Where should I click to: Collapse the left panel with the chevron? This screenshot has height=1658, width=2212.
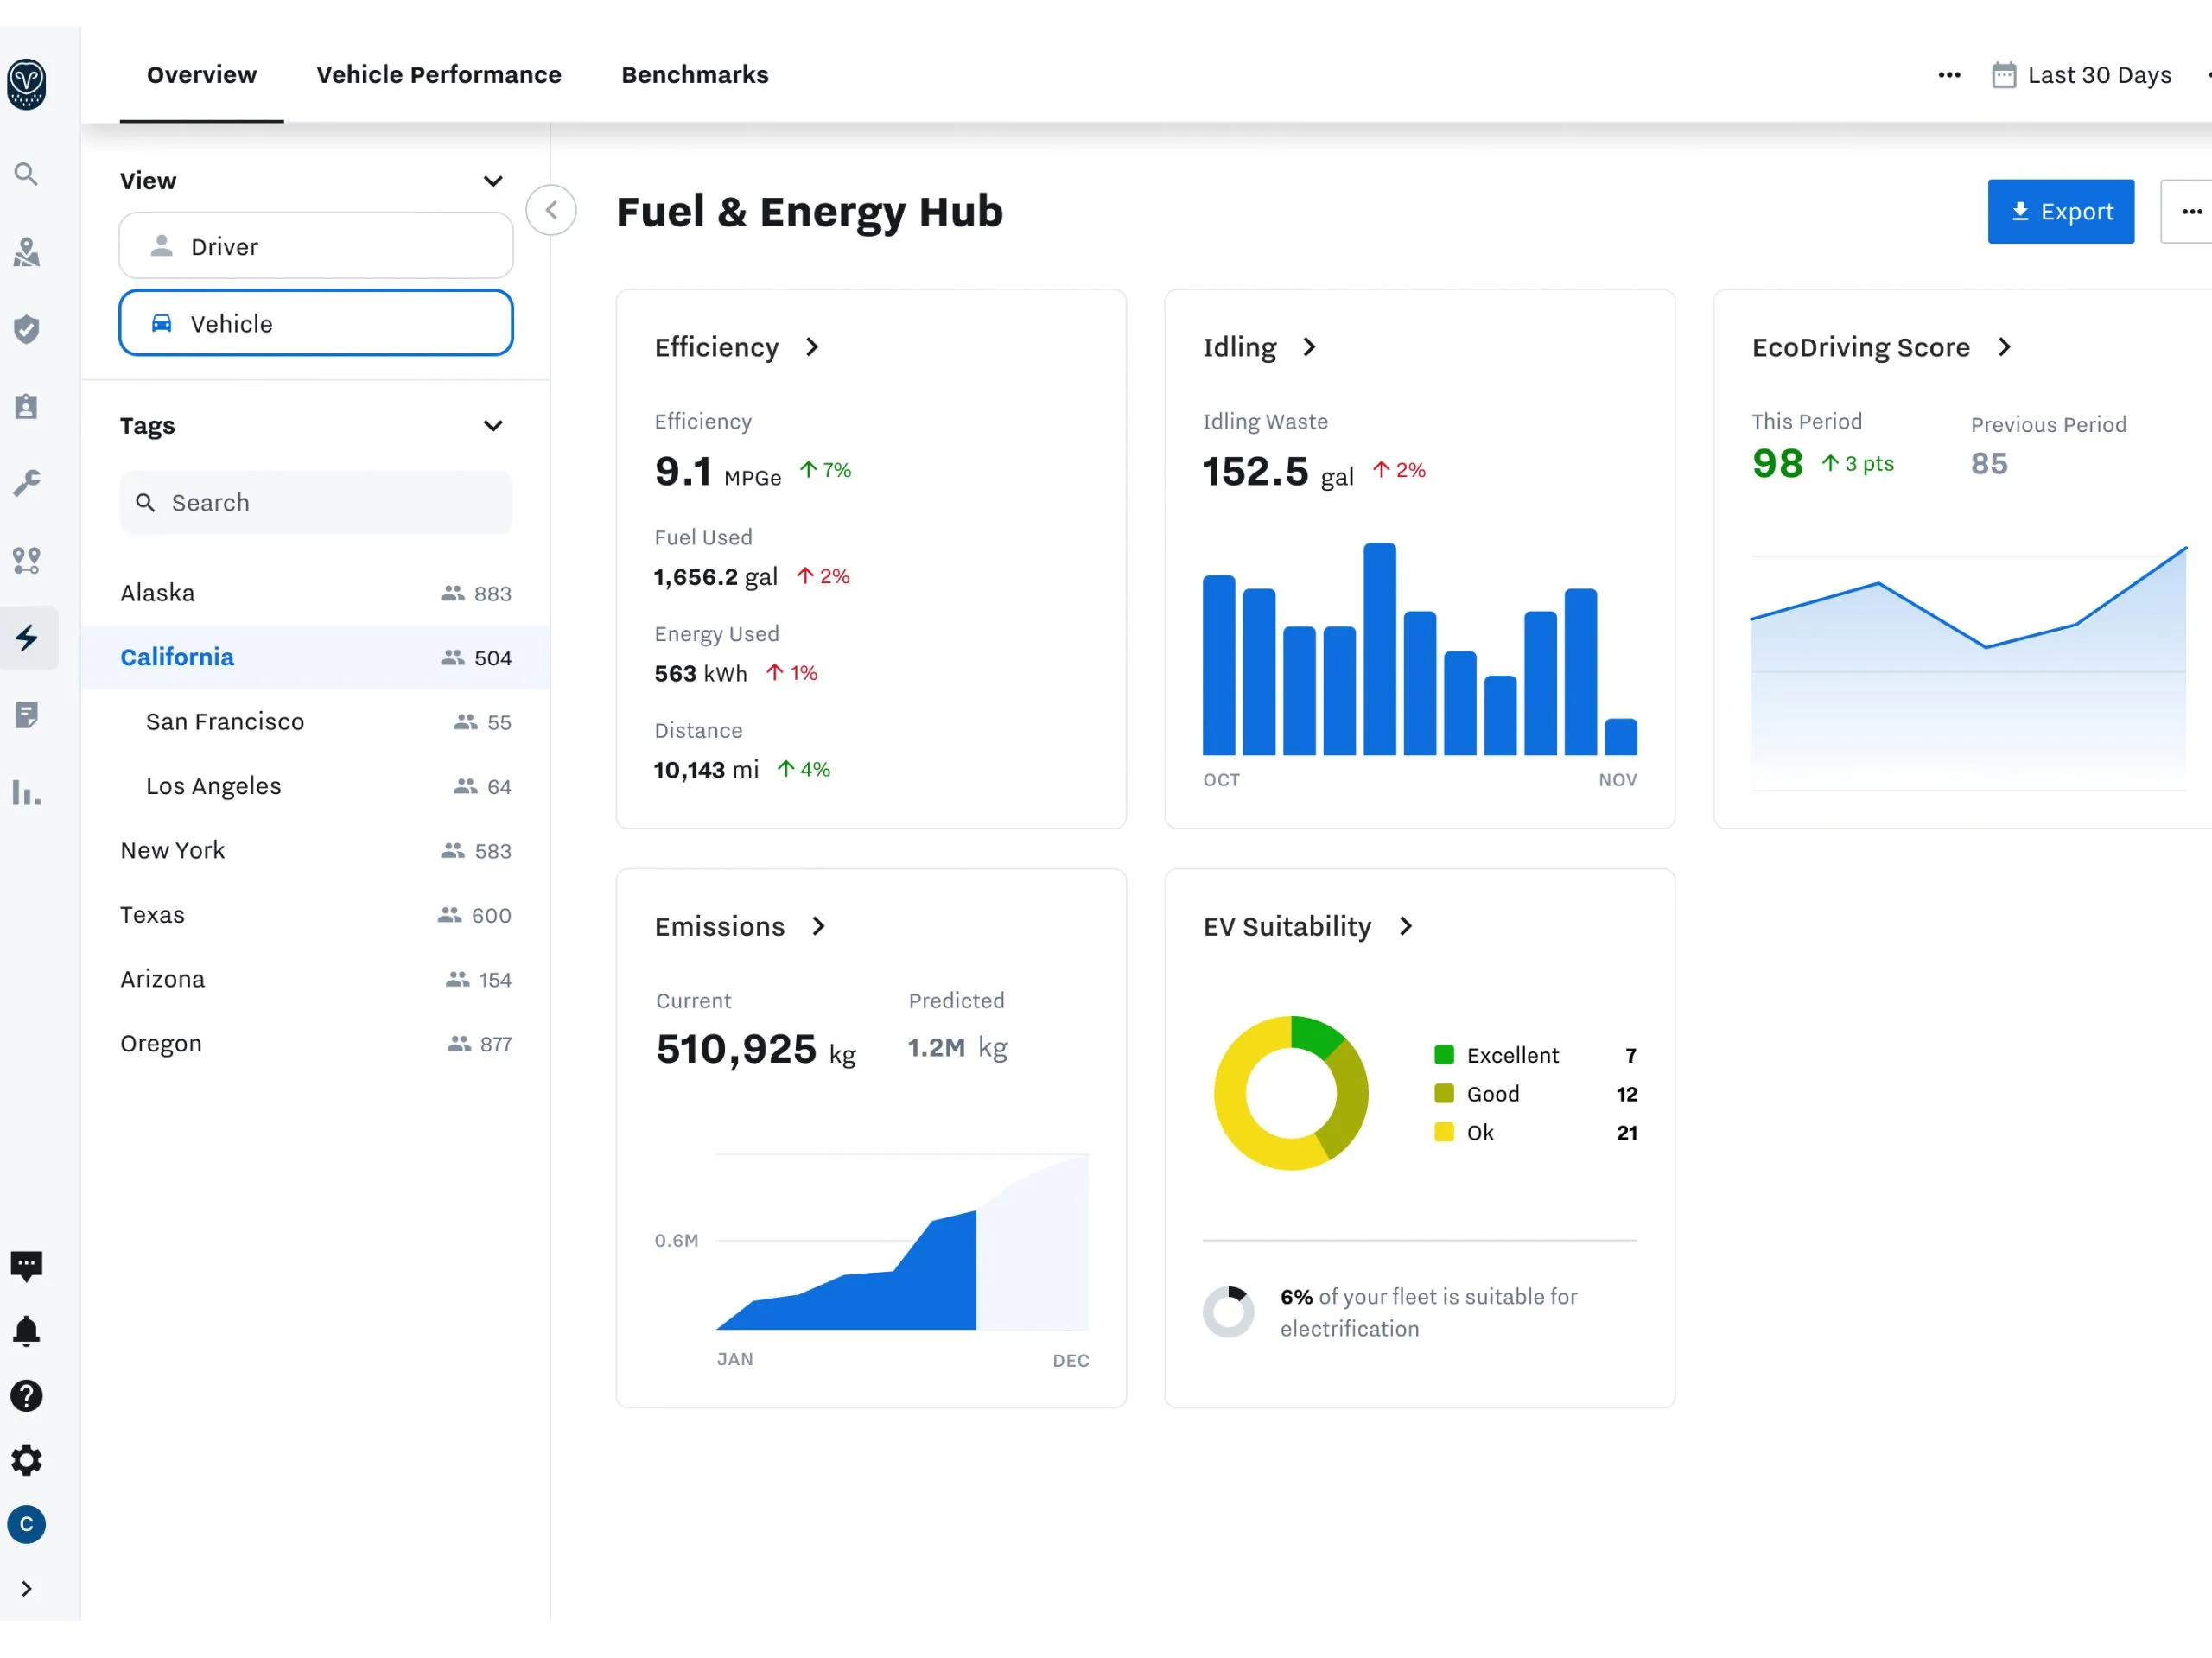pos(551,210)
